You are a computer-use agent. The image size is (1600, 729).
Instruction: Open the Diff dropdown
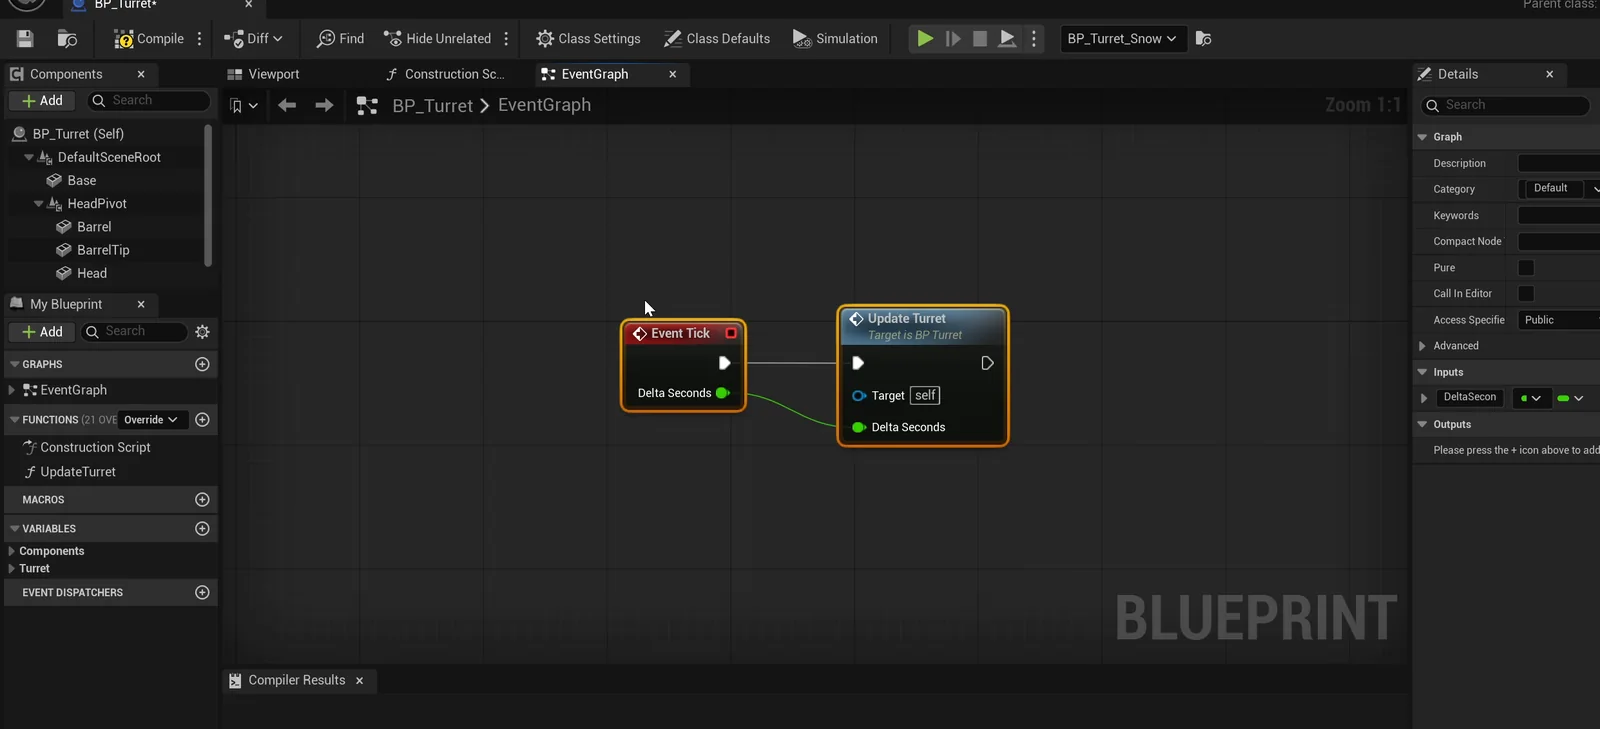(x=253, y=39)
